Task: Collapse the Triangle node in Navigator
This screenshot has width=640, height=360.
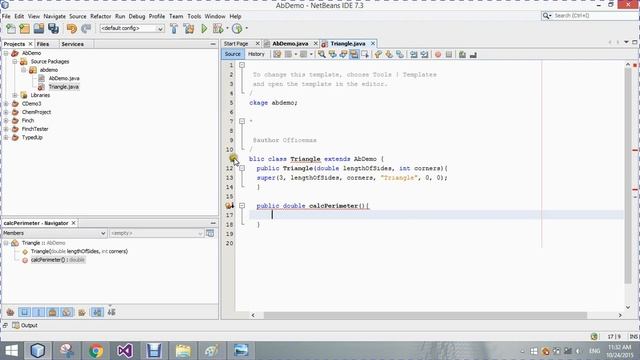Action: (6, 243)
